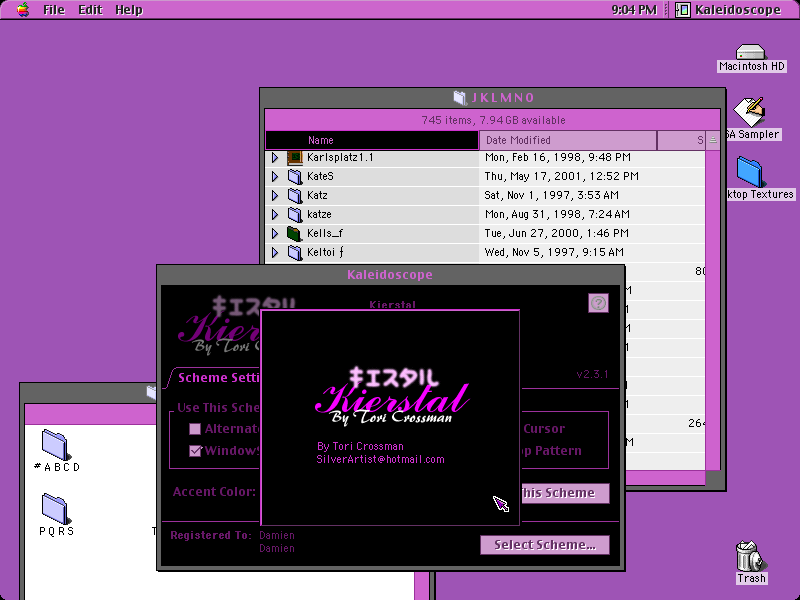
Task: Dismiss the Kierstal splash logo image
Action: pos(392,396)
